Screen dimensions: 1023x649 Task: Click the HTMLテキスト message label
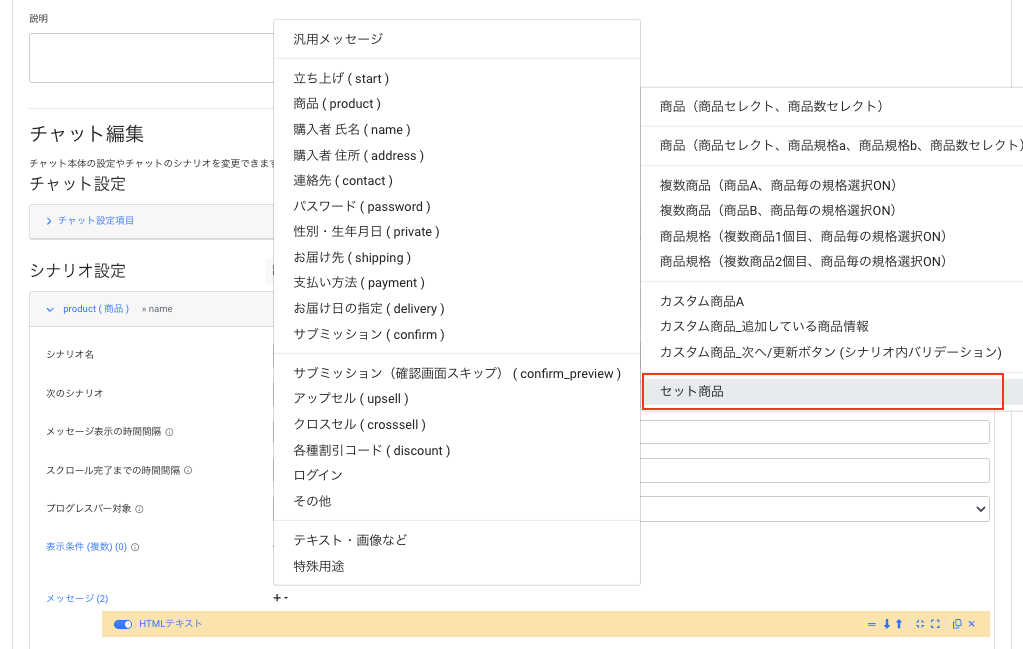(x=170, y=624)
